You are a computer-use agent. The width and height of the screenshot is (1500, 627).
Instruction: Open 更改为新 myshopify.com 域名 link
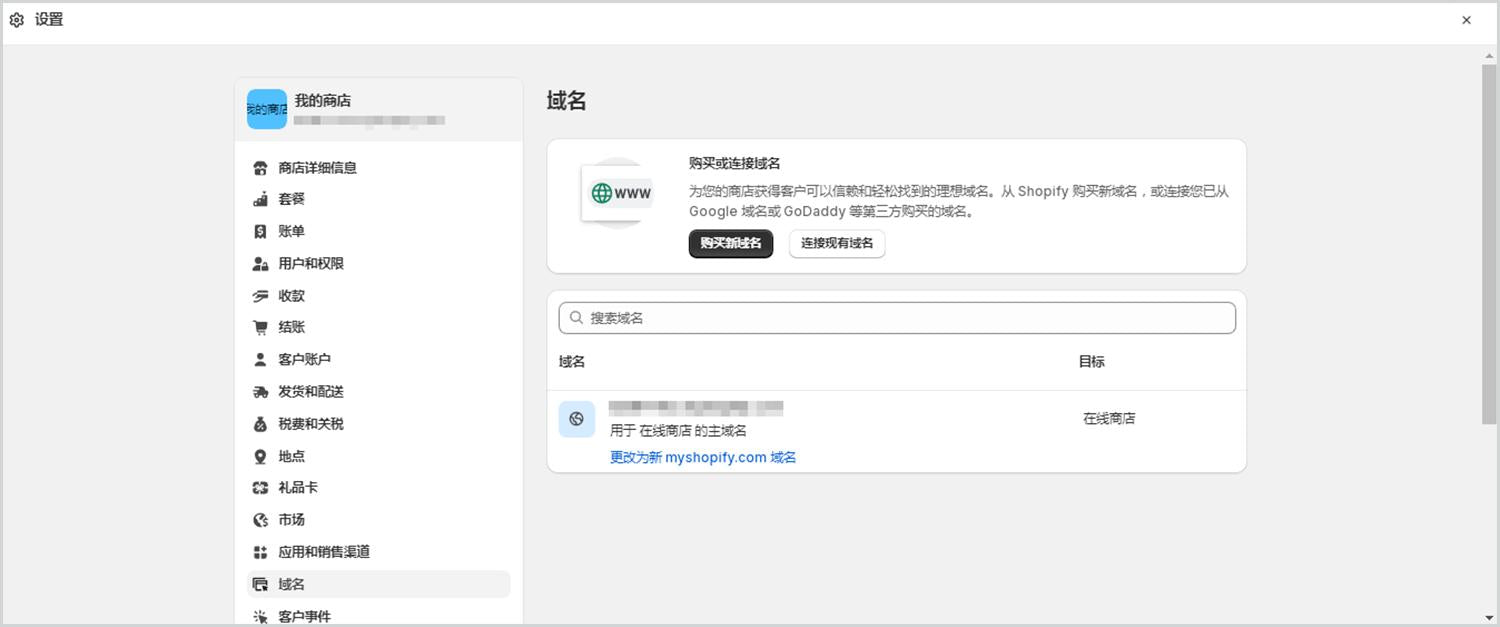click(701, 457)
